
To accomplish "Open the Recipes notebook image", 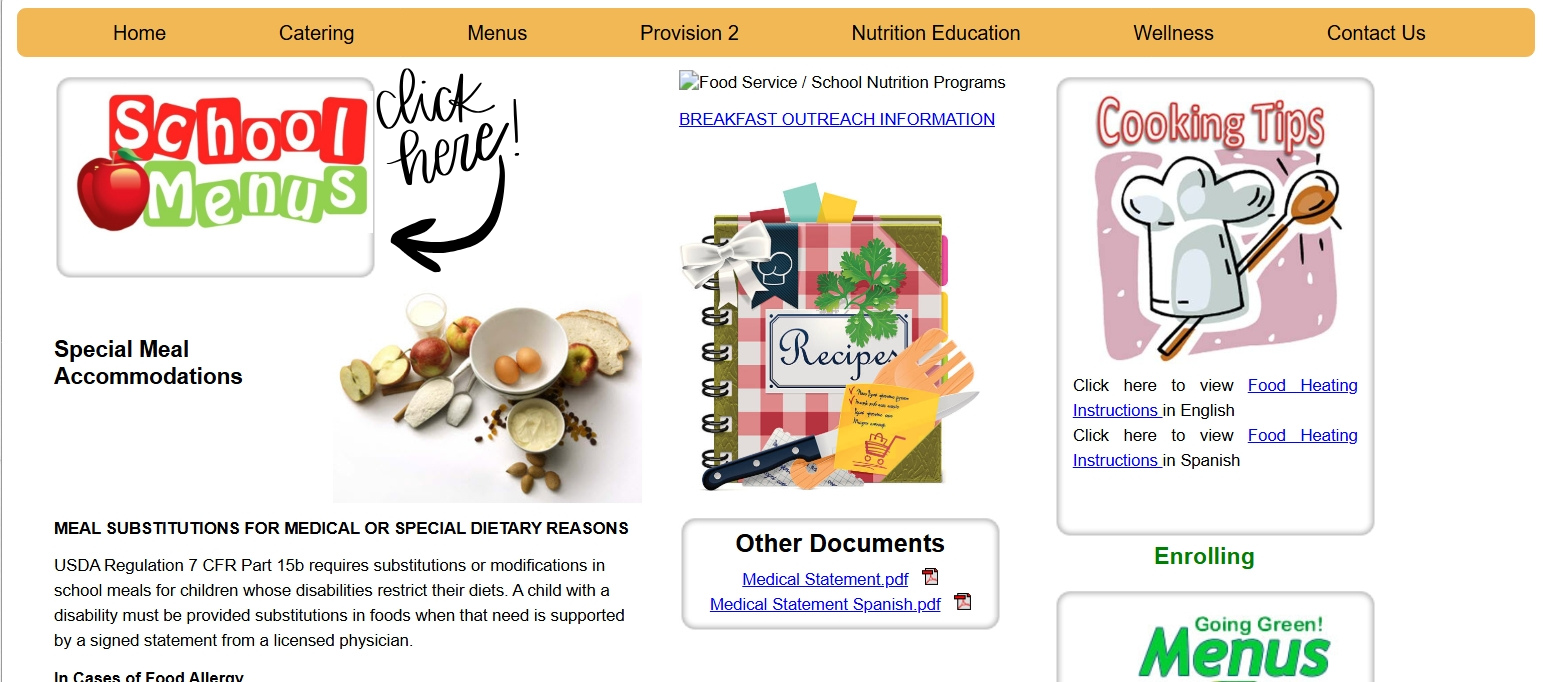I will click(x=829, y=336).
